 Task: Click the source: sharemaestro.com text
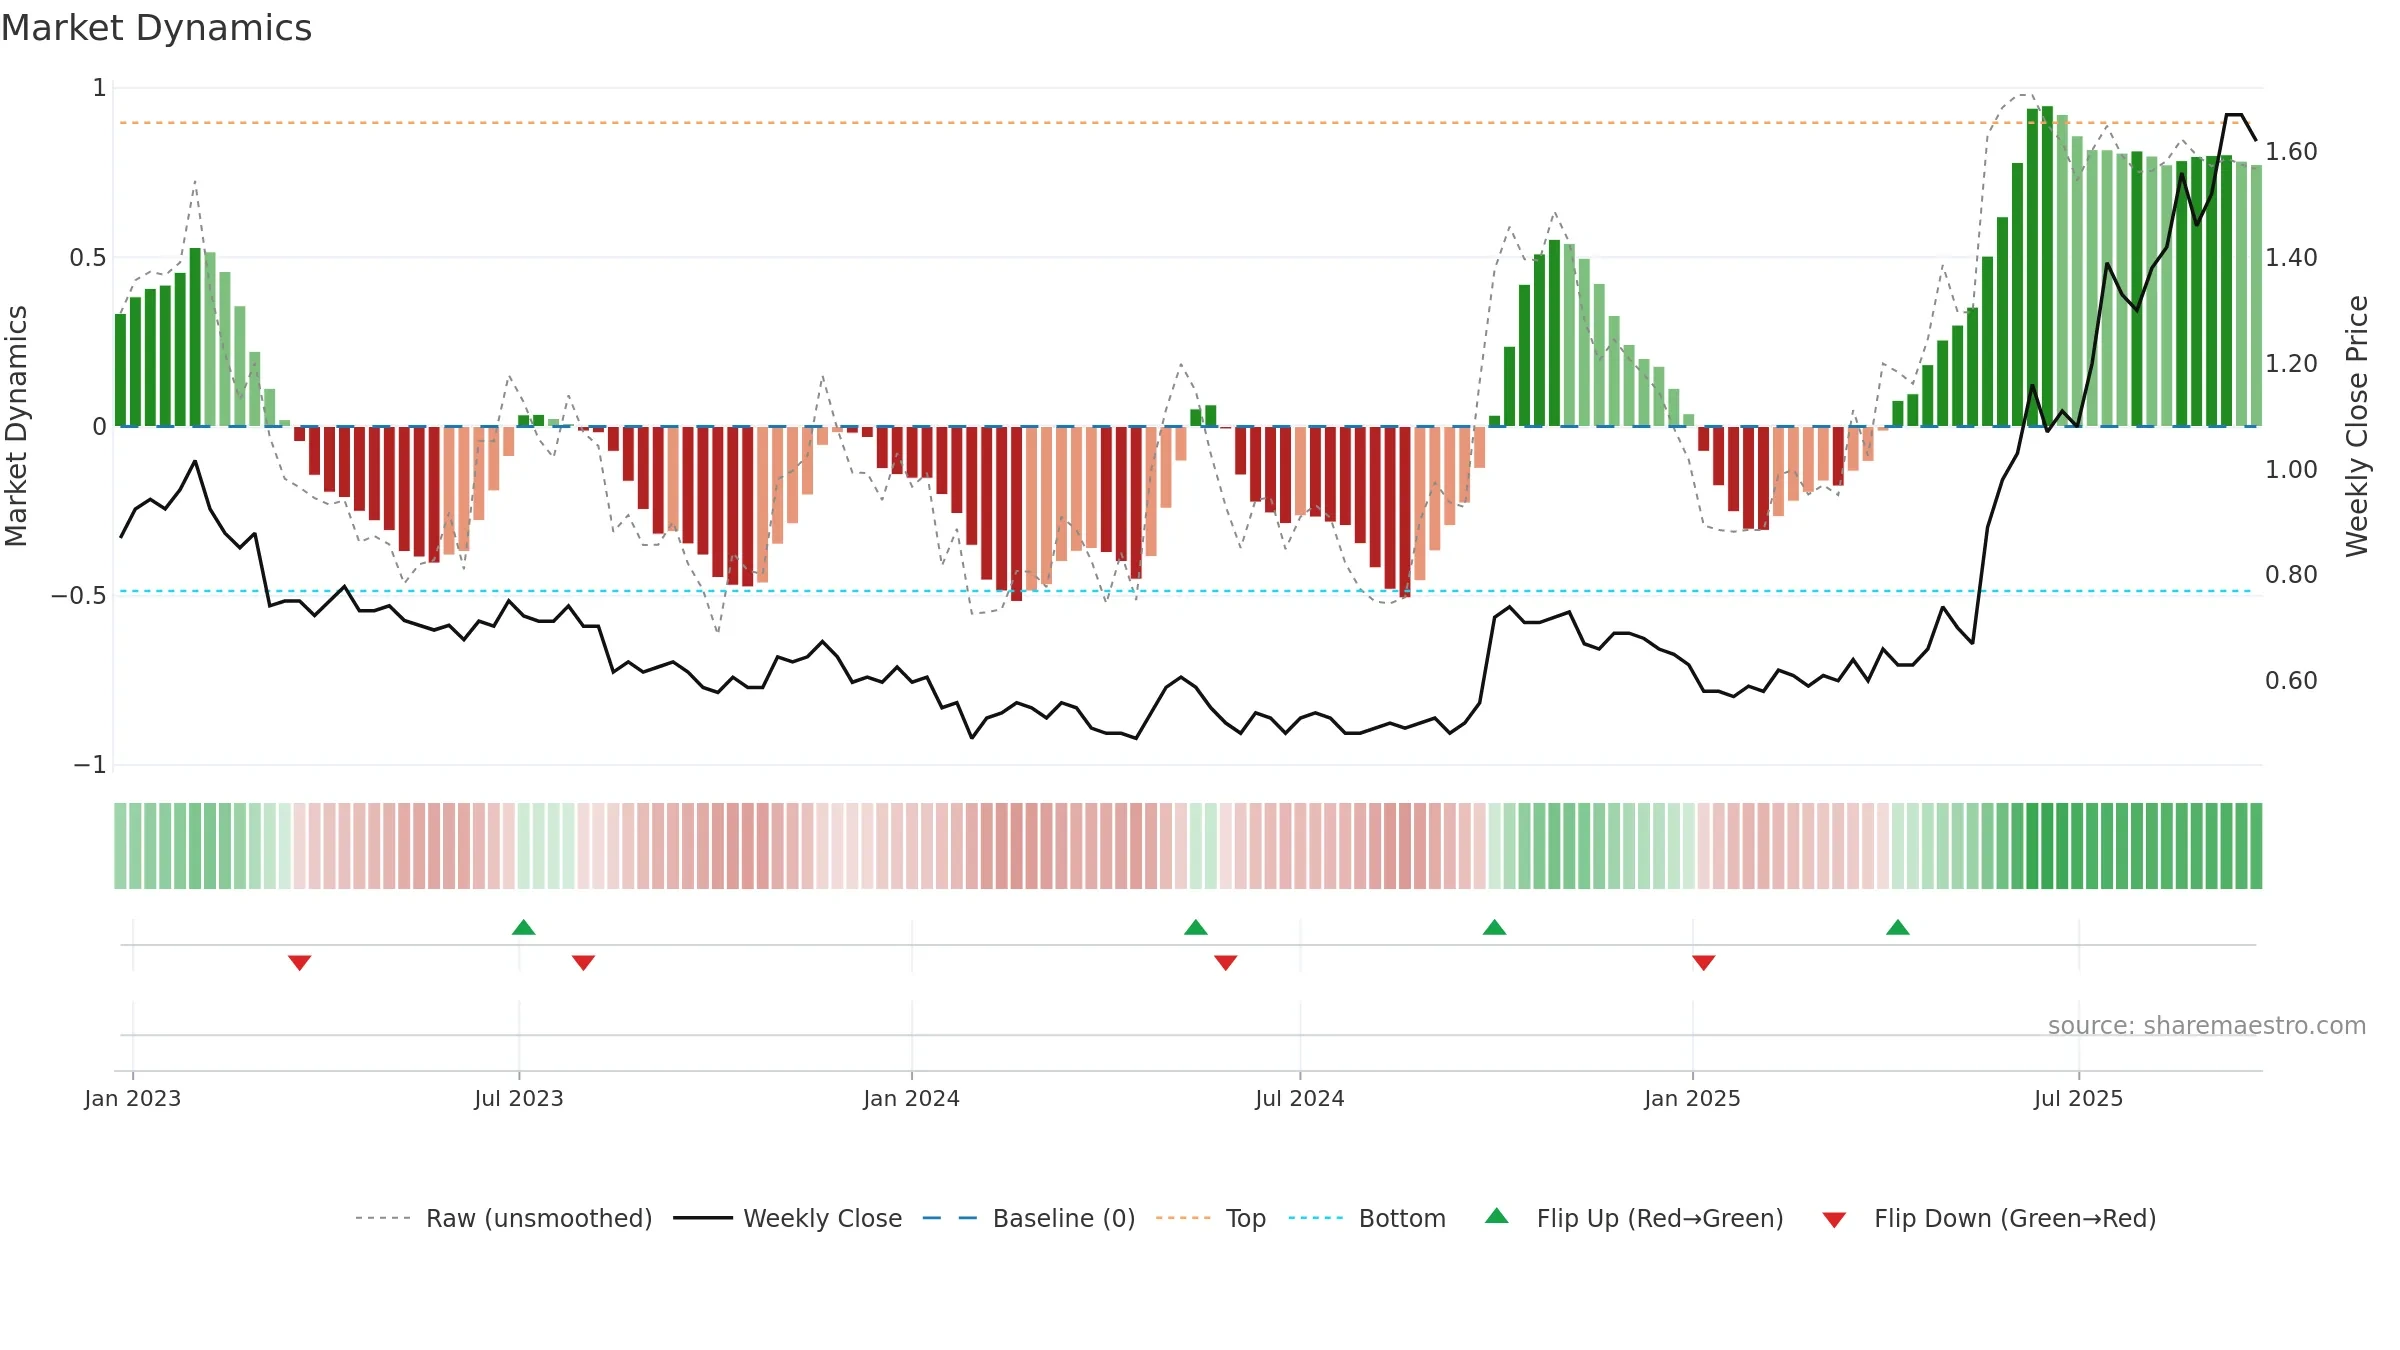click(x=2206, y=1025)
